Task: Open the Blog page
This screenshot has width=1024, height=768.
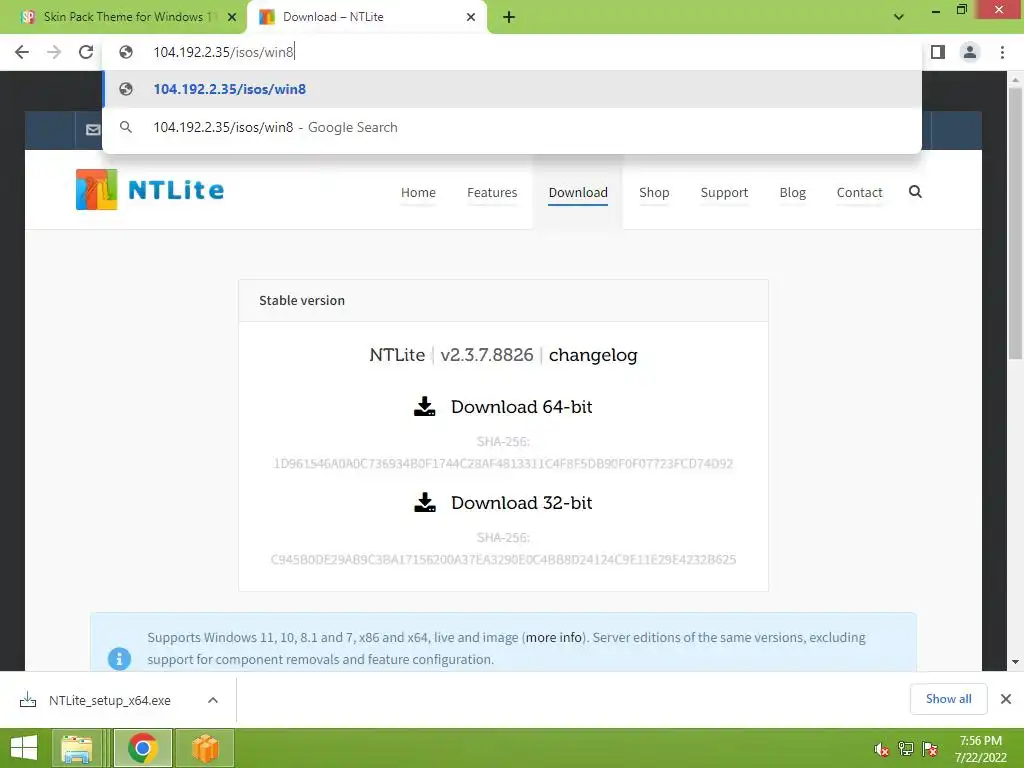Action: pos(792,193)
